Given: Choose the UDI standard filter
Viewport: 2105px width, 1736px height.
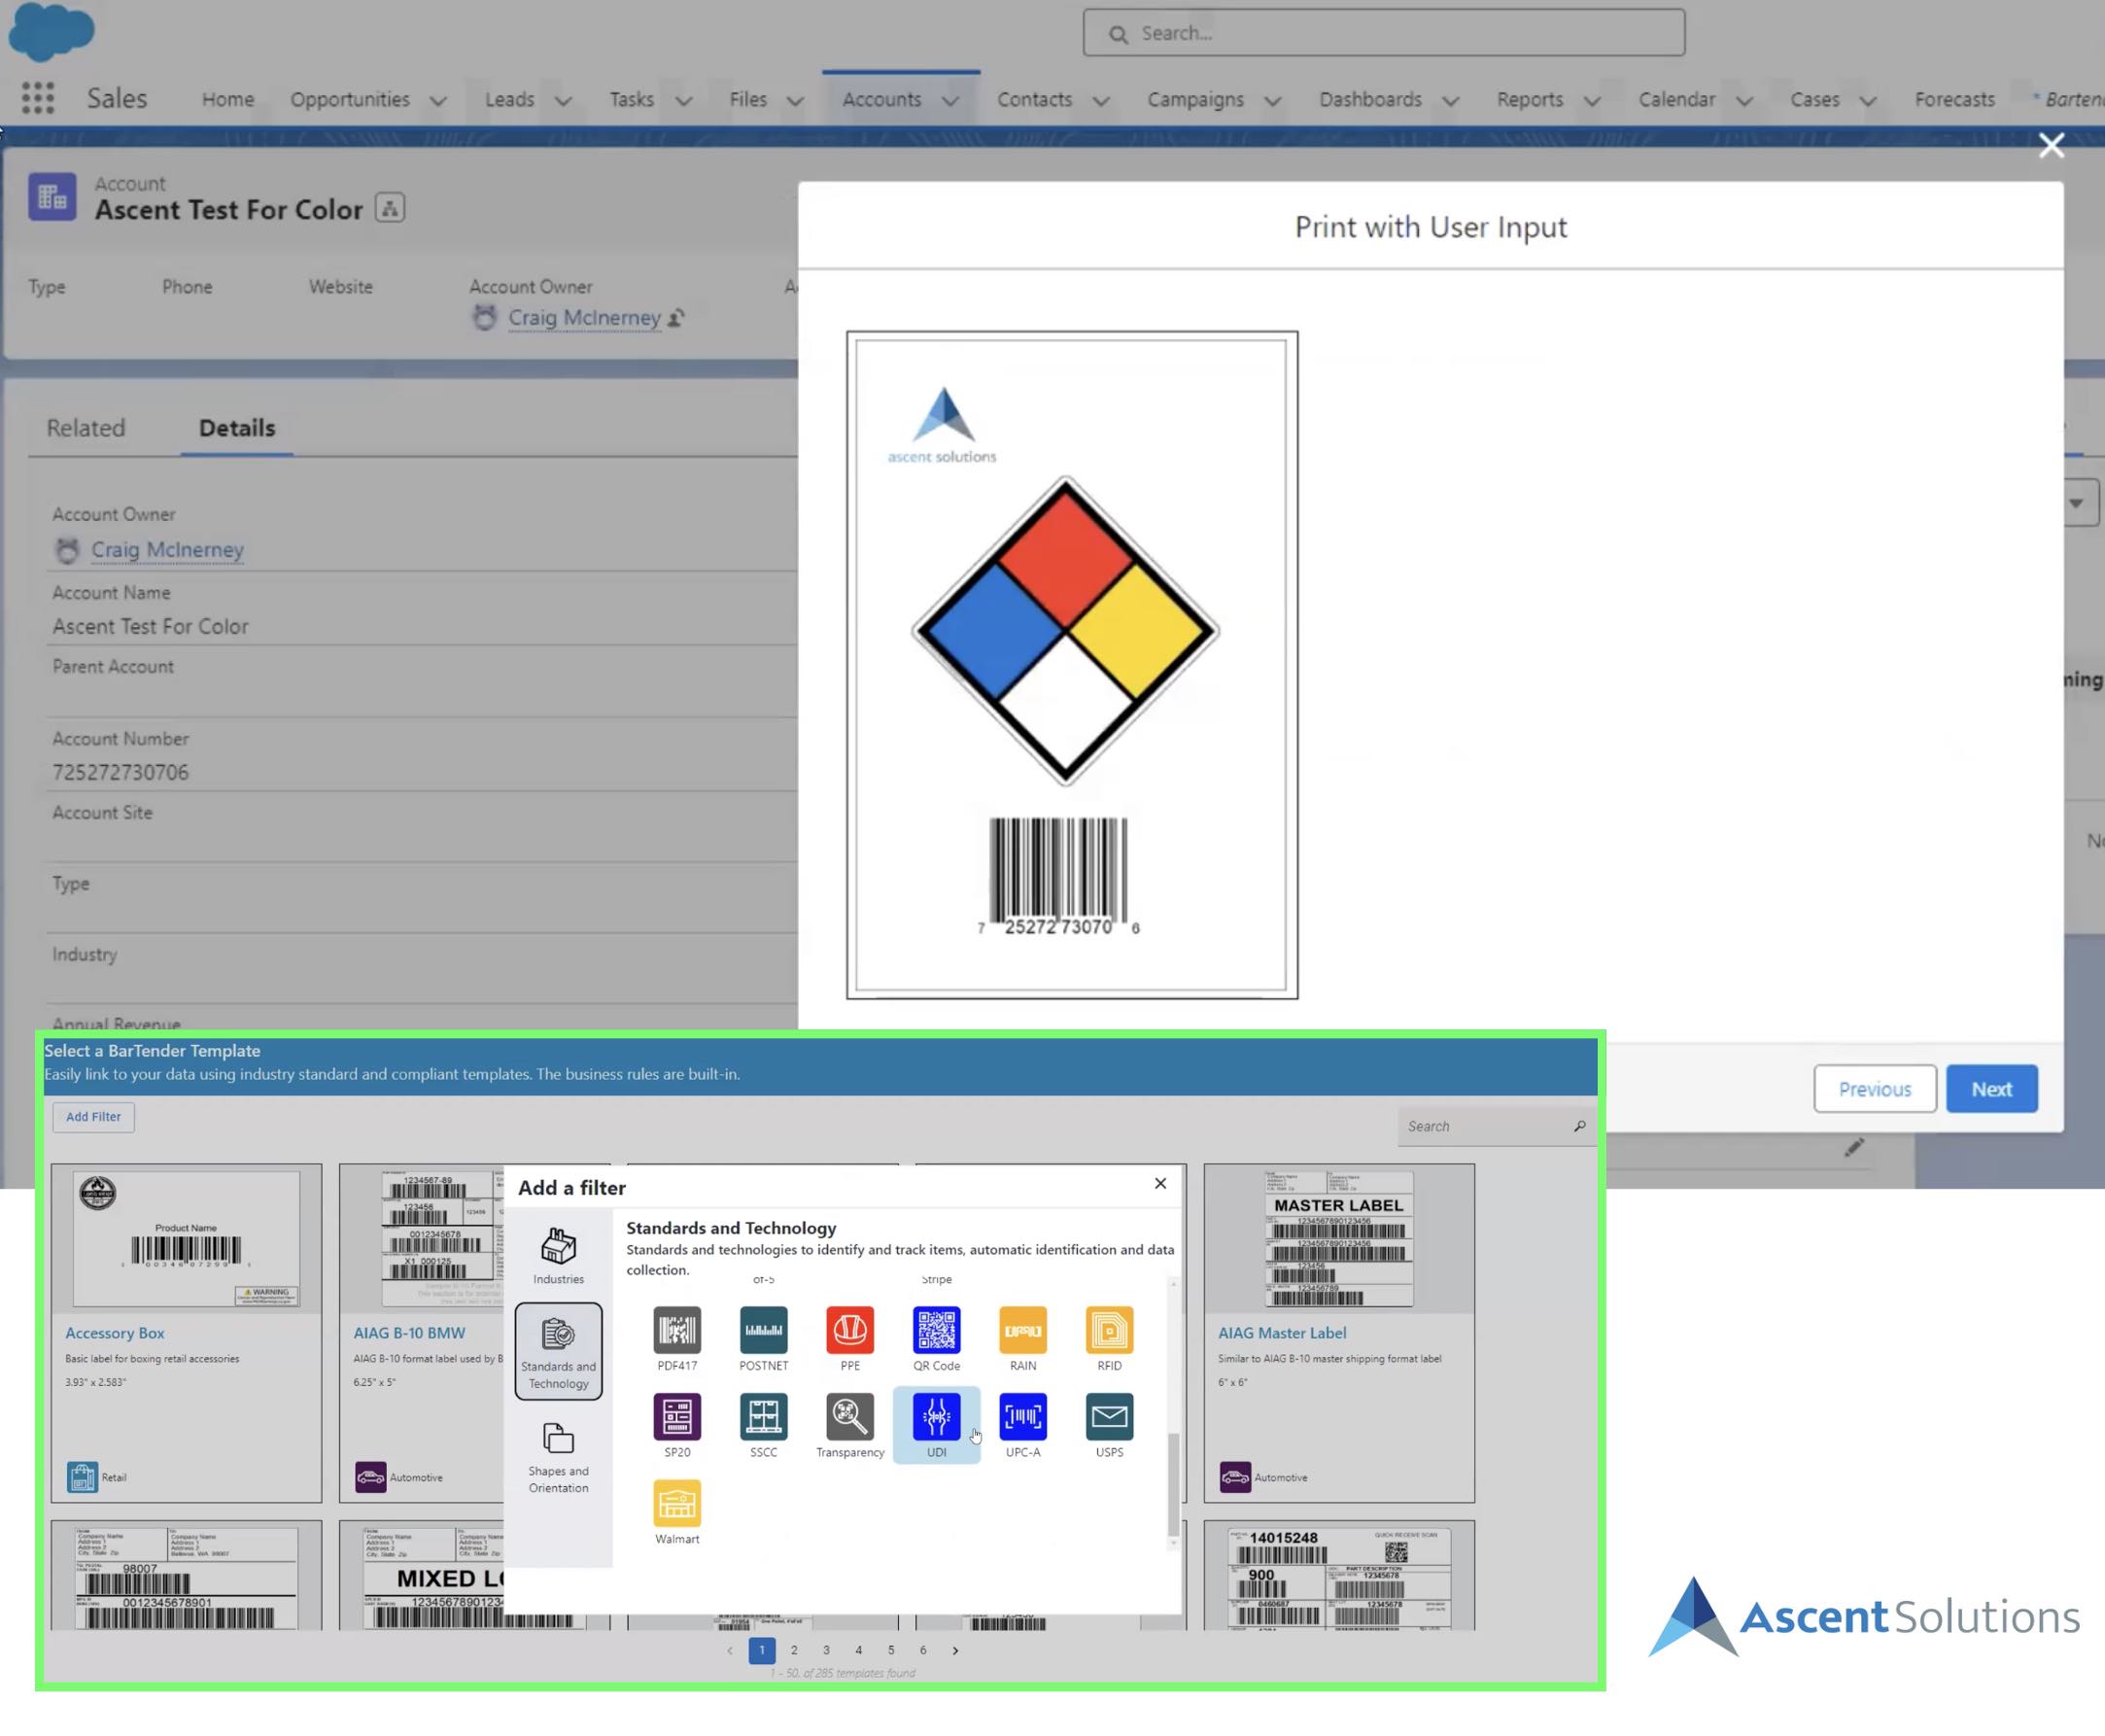Looking at the screenshot, I should (x=936, y=1417).
